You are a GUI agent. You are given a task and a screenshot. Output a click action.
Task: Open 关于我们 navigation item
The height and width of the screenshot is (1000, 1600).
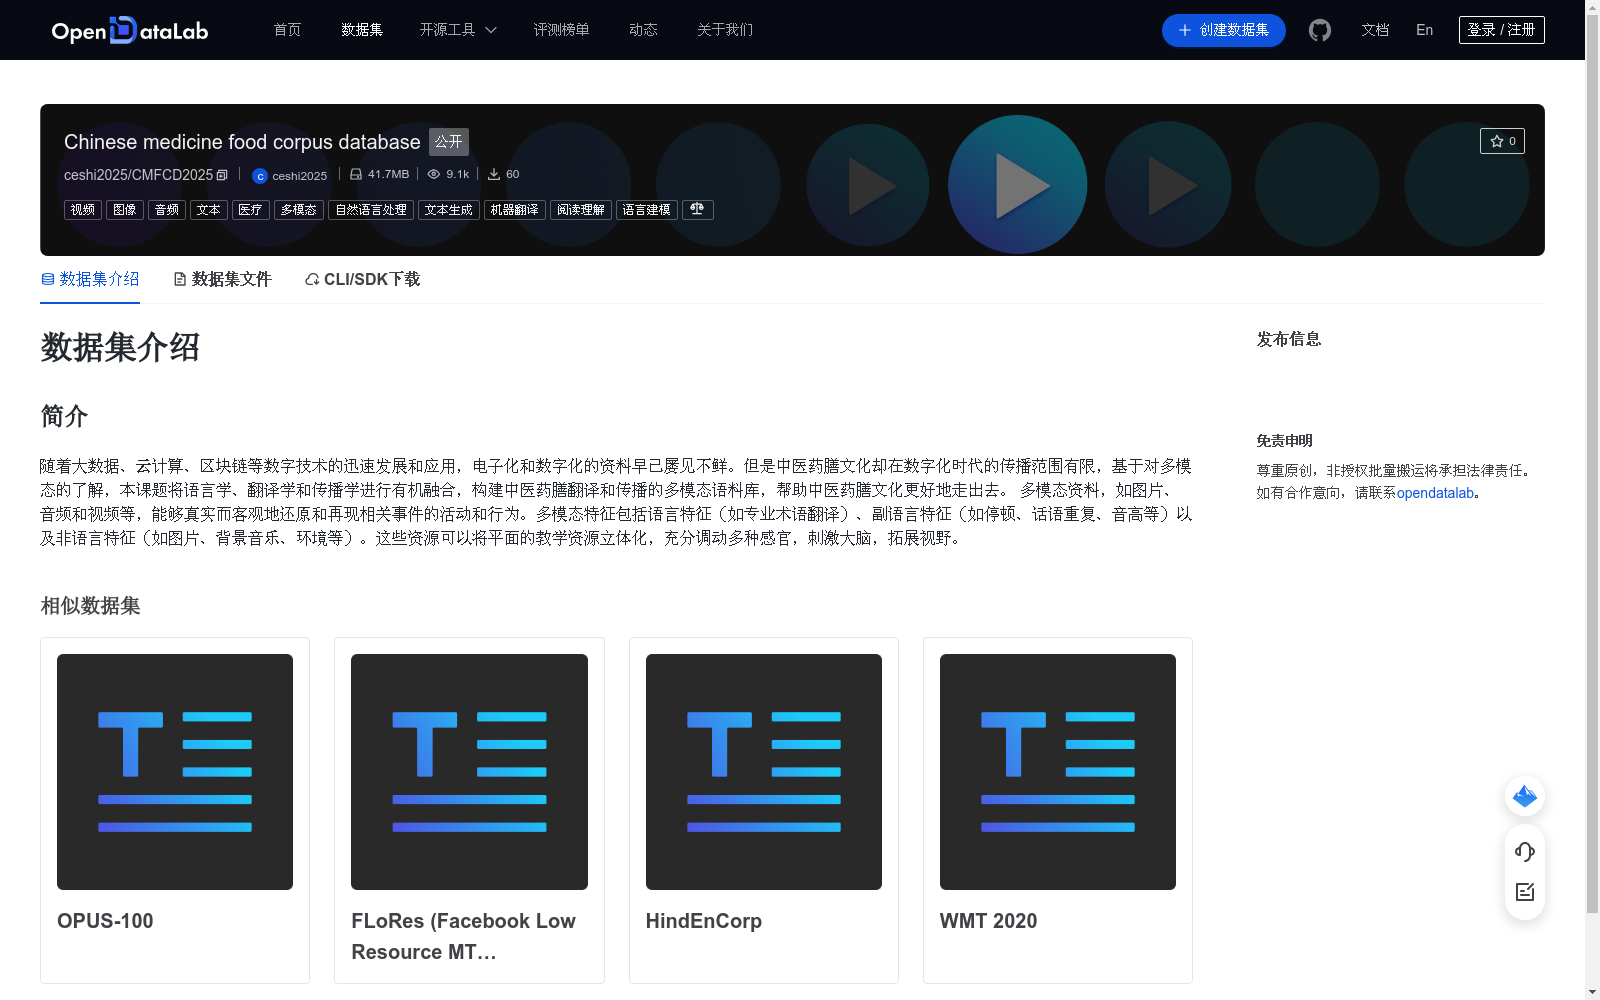(x=725, y=30)
